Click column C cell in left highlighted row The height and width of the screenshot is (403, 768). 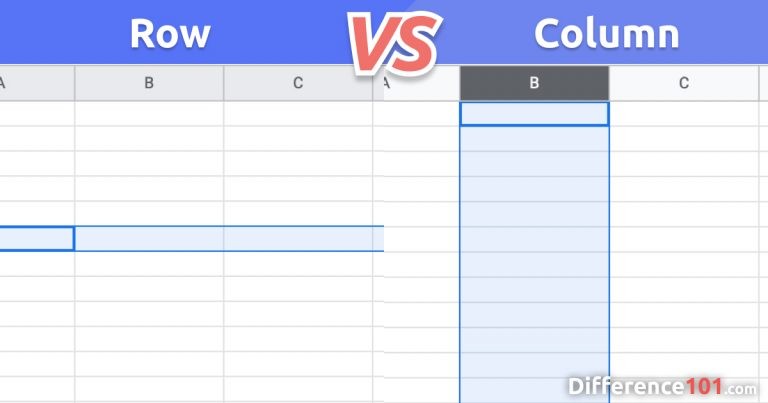pos(298,239)
